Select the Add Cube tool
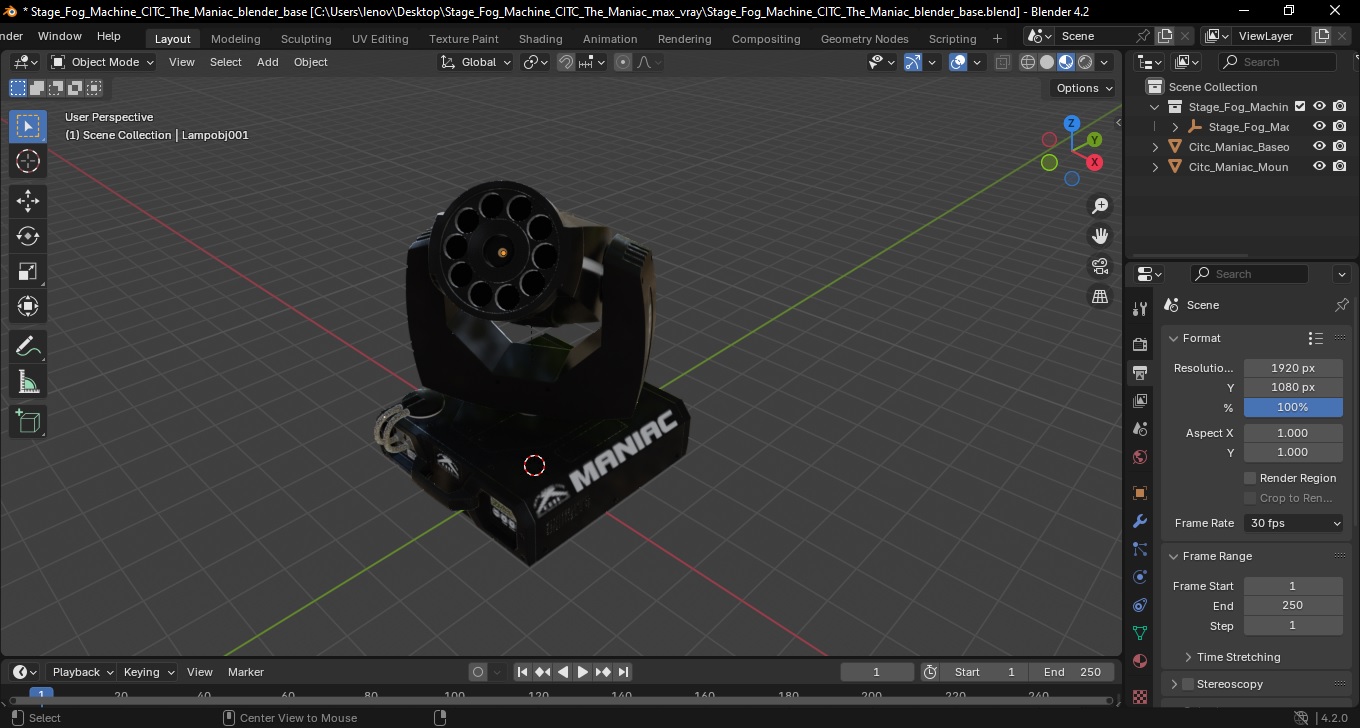Viewport: 1360px width, 728px height. 28,422
